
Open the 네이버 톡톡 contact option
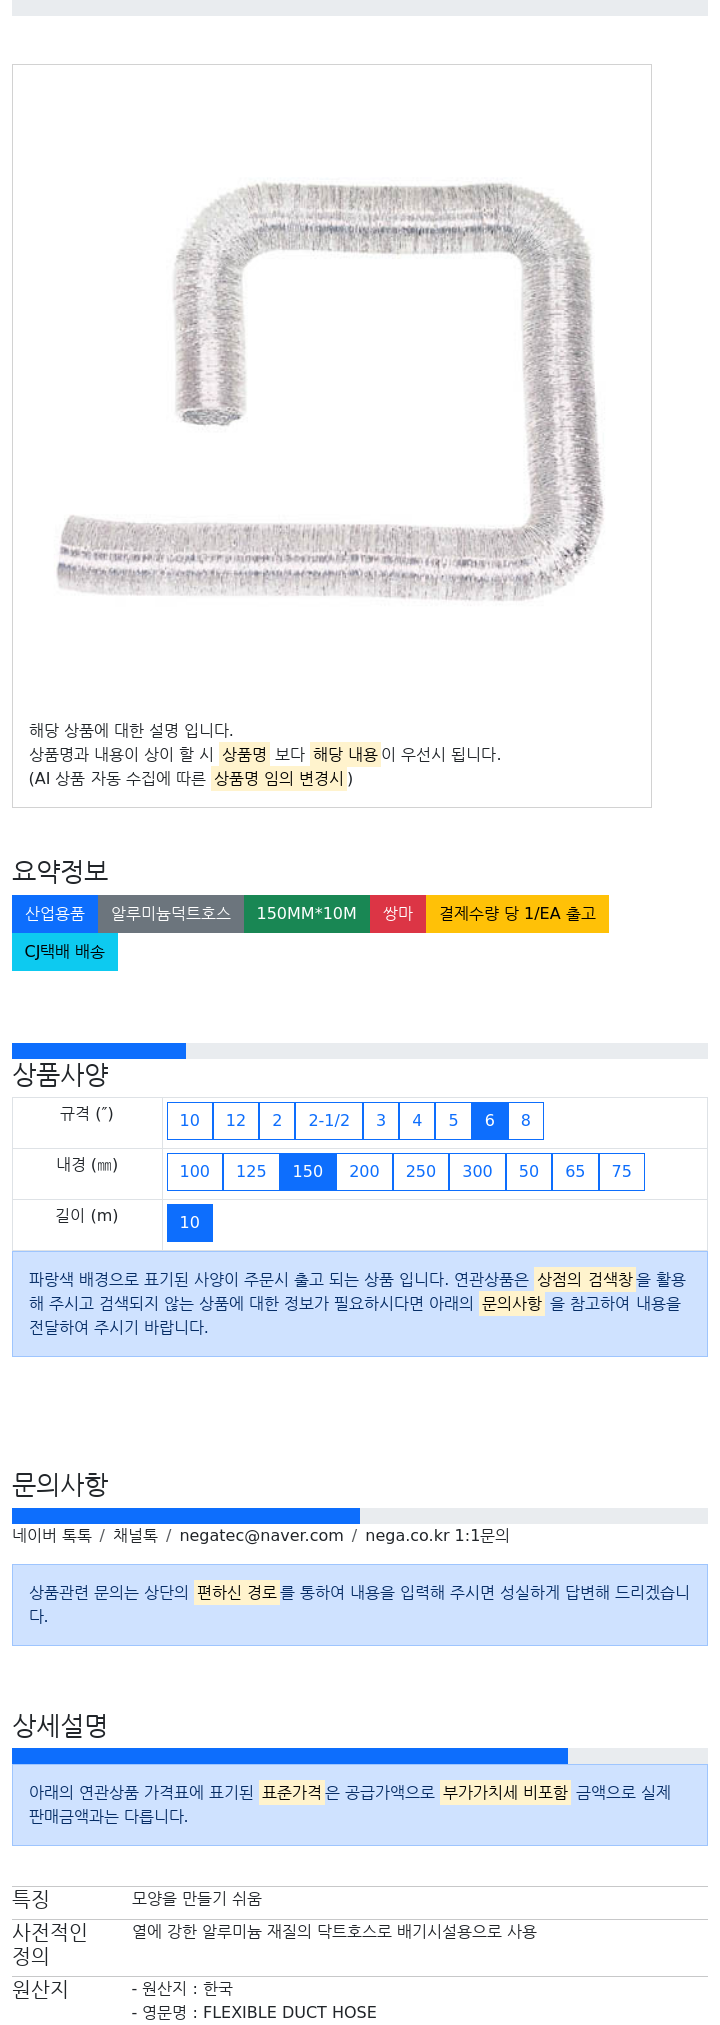click(52, 1535)
